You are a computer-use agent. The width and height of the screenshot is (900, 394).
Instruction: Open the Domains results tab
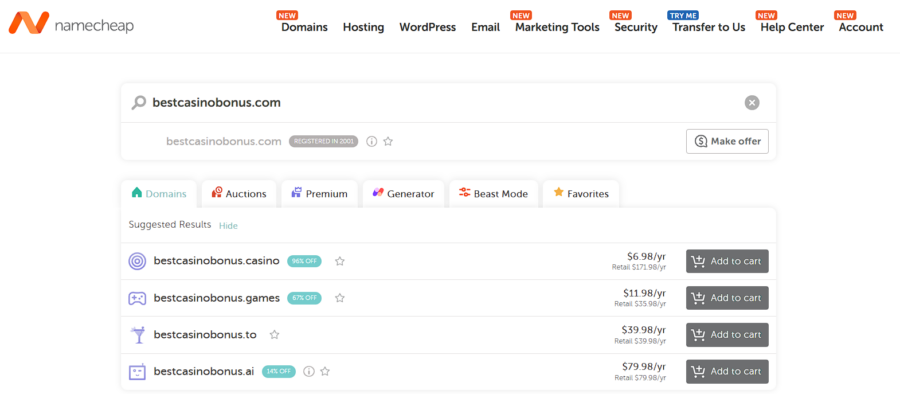158,194
